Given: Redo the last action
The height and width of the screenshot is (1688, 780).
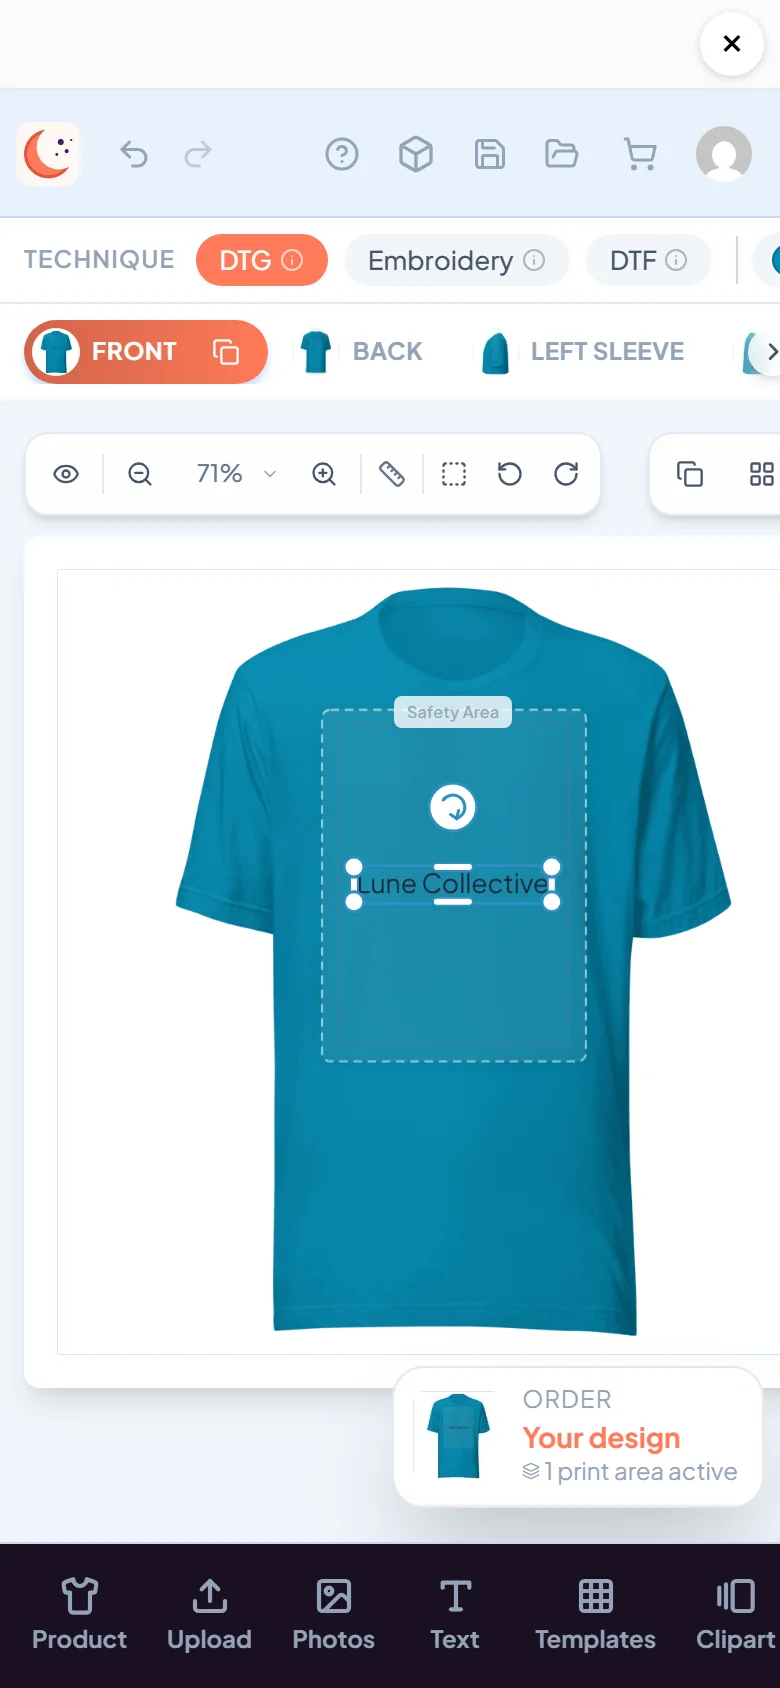Looking at the screenshot, I should pos(198,154).
